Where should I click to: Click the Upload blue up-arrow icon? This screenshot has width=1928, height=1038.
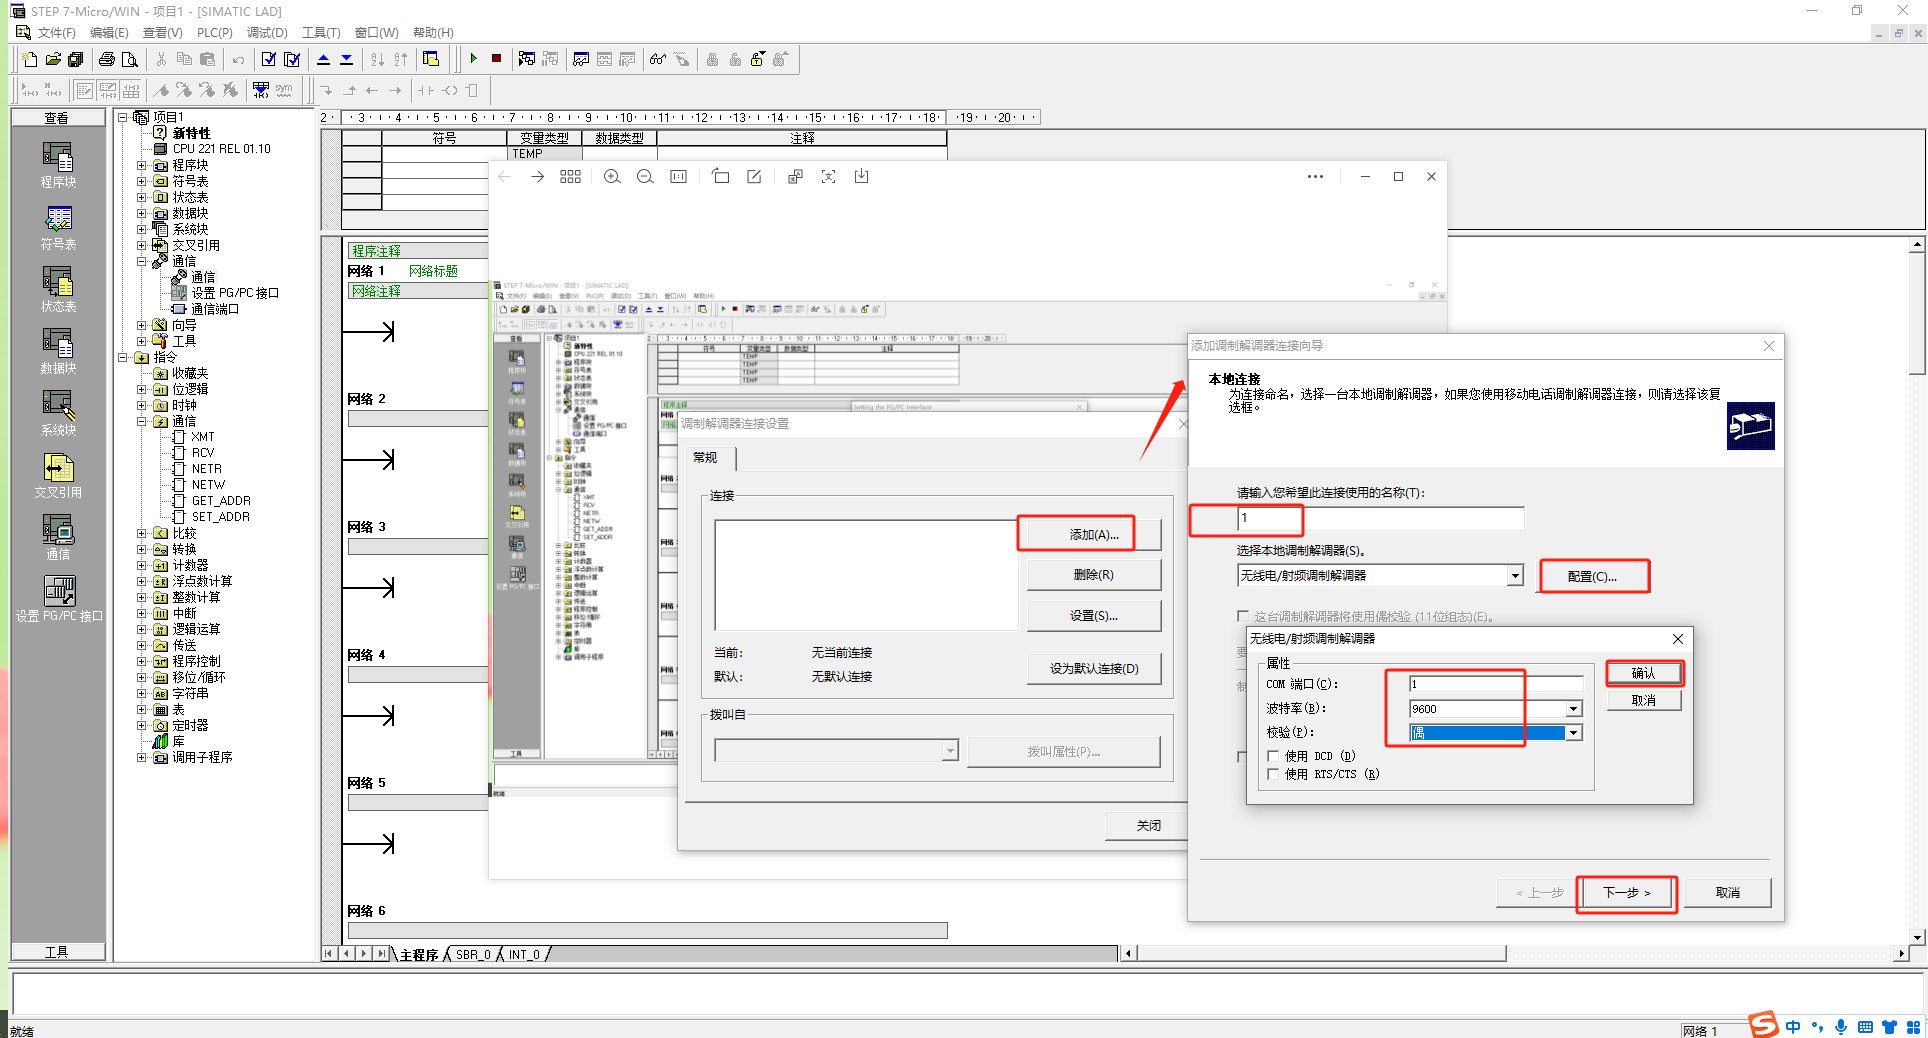click(x=323, y=59)
